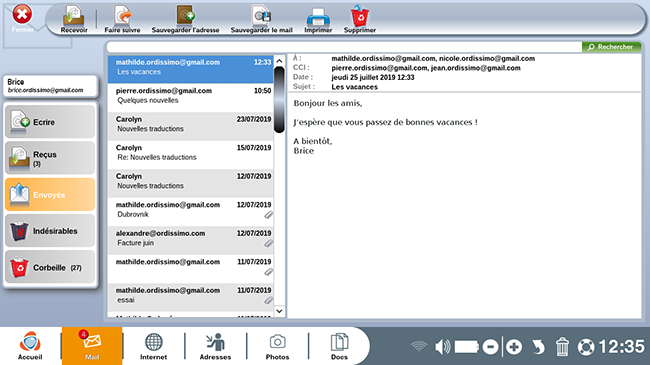Open Carolyn's 12/07/2019 Nouvelles traductions email
Screen dimensions: 650x365
pyautogui.click(x=191, y=183)
